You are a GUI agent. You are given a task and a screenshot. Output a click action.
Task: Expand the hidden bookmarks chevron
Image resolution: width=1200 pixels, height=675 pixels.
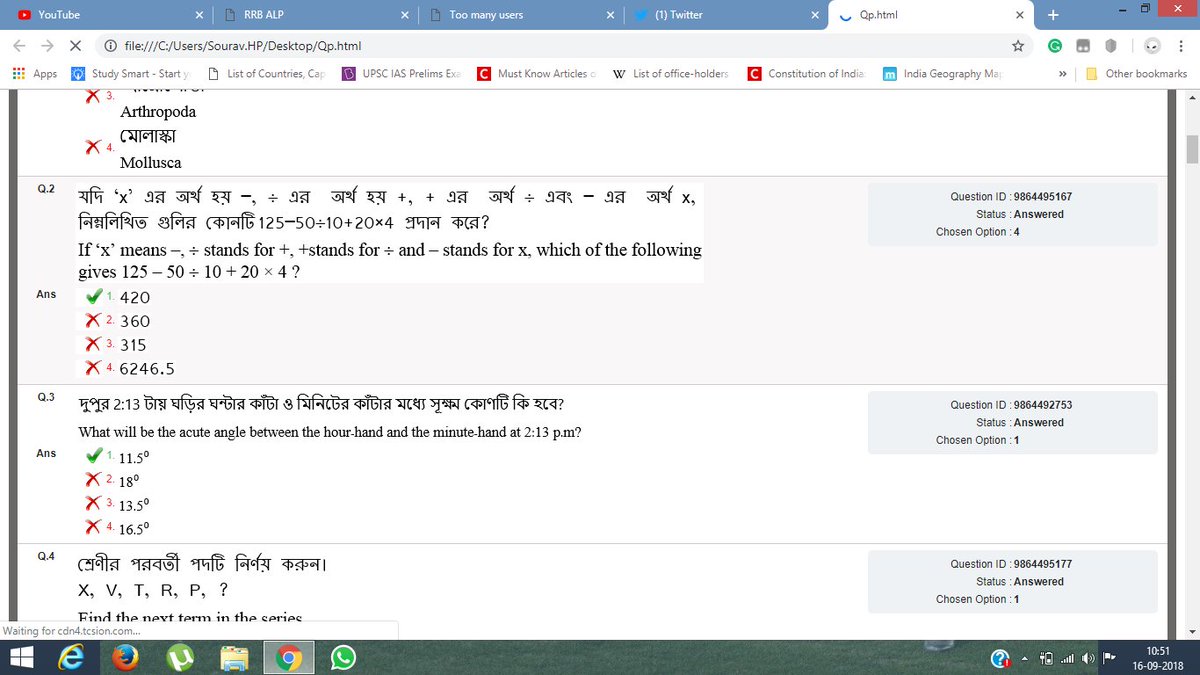[x=1063, y=74]
